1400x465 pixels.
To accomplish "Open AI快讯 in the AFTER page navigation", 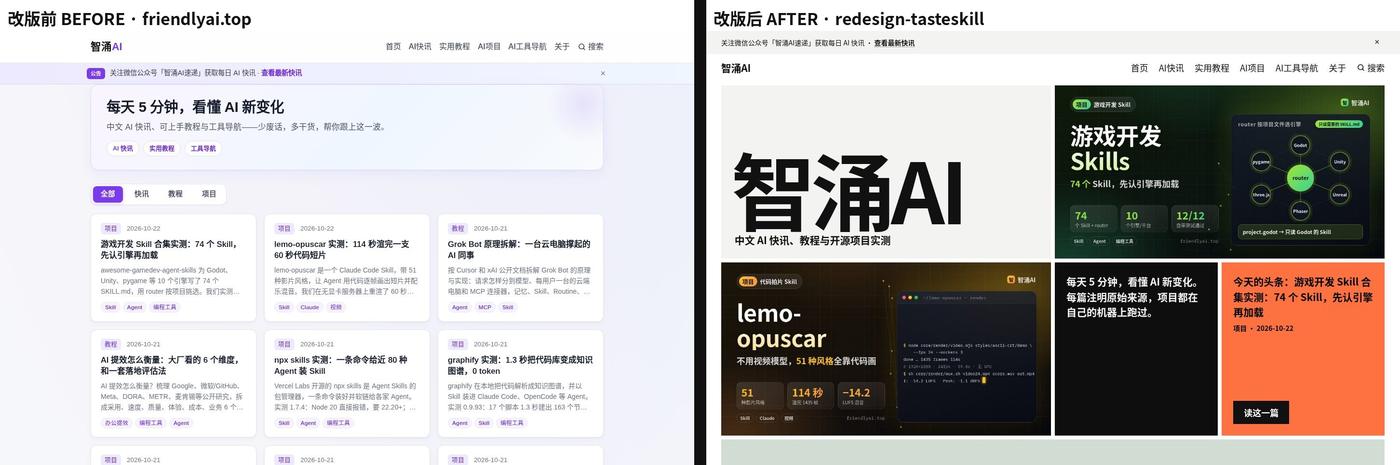I will [x=1171, y=68].
